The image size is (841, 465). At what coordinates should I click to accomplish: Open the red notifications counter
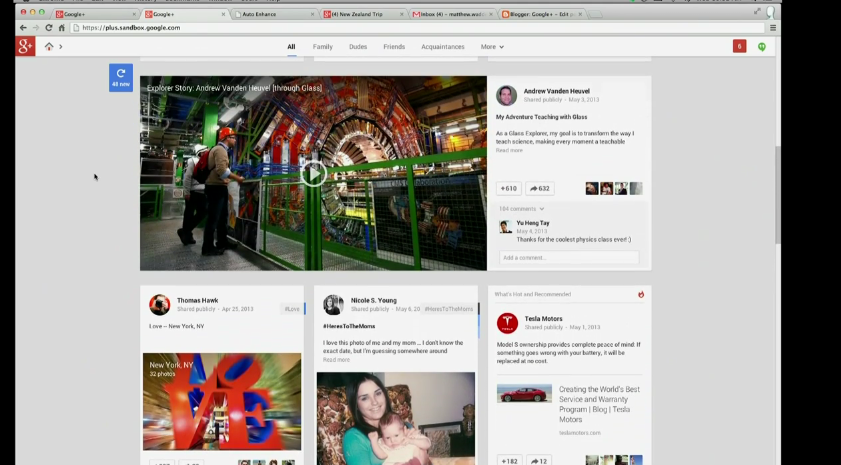point(740,47)
